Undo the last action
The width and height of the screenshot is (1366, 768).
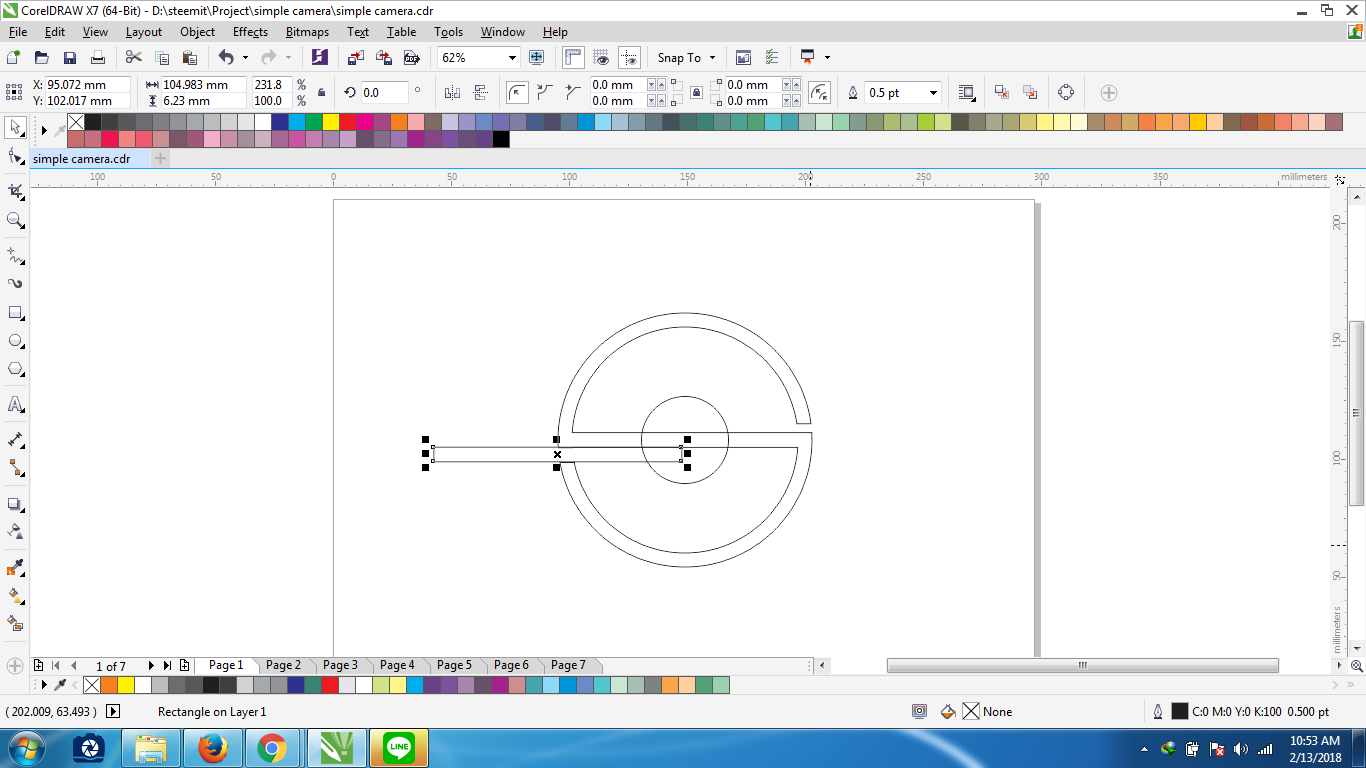(225, 58)
